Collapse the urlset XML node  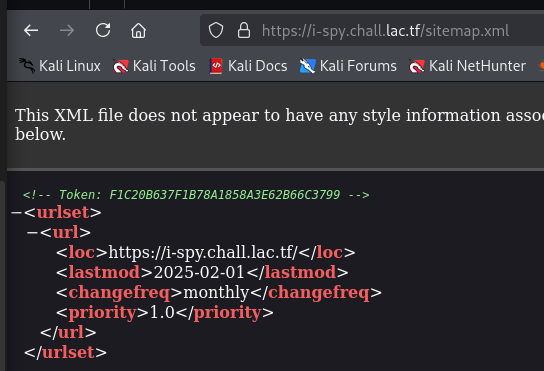(17, 212)
